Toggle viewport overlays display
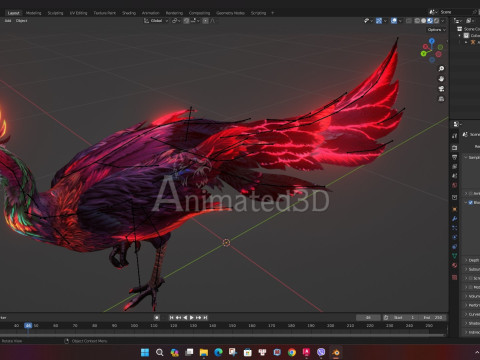Screen dimensions: 480x360 394,21
